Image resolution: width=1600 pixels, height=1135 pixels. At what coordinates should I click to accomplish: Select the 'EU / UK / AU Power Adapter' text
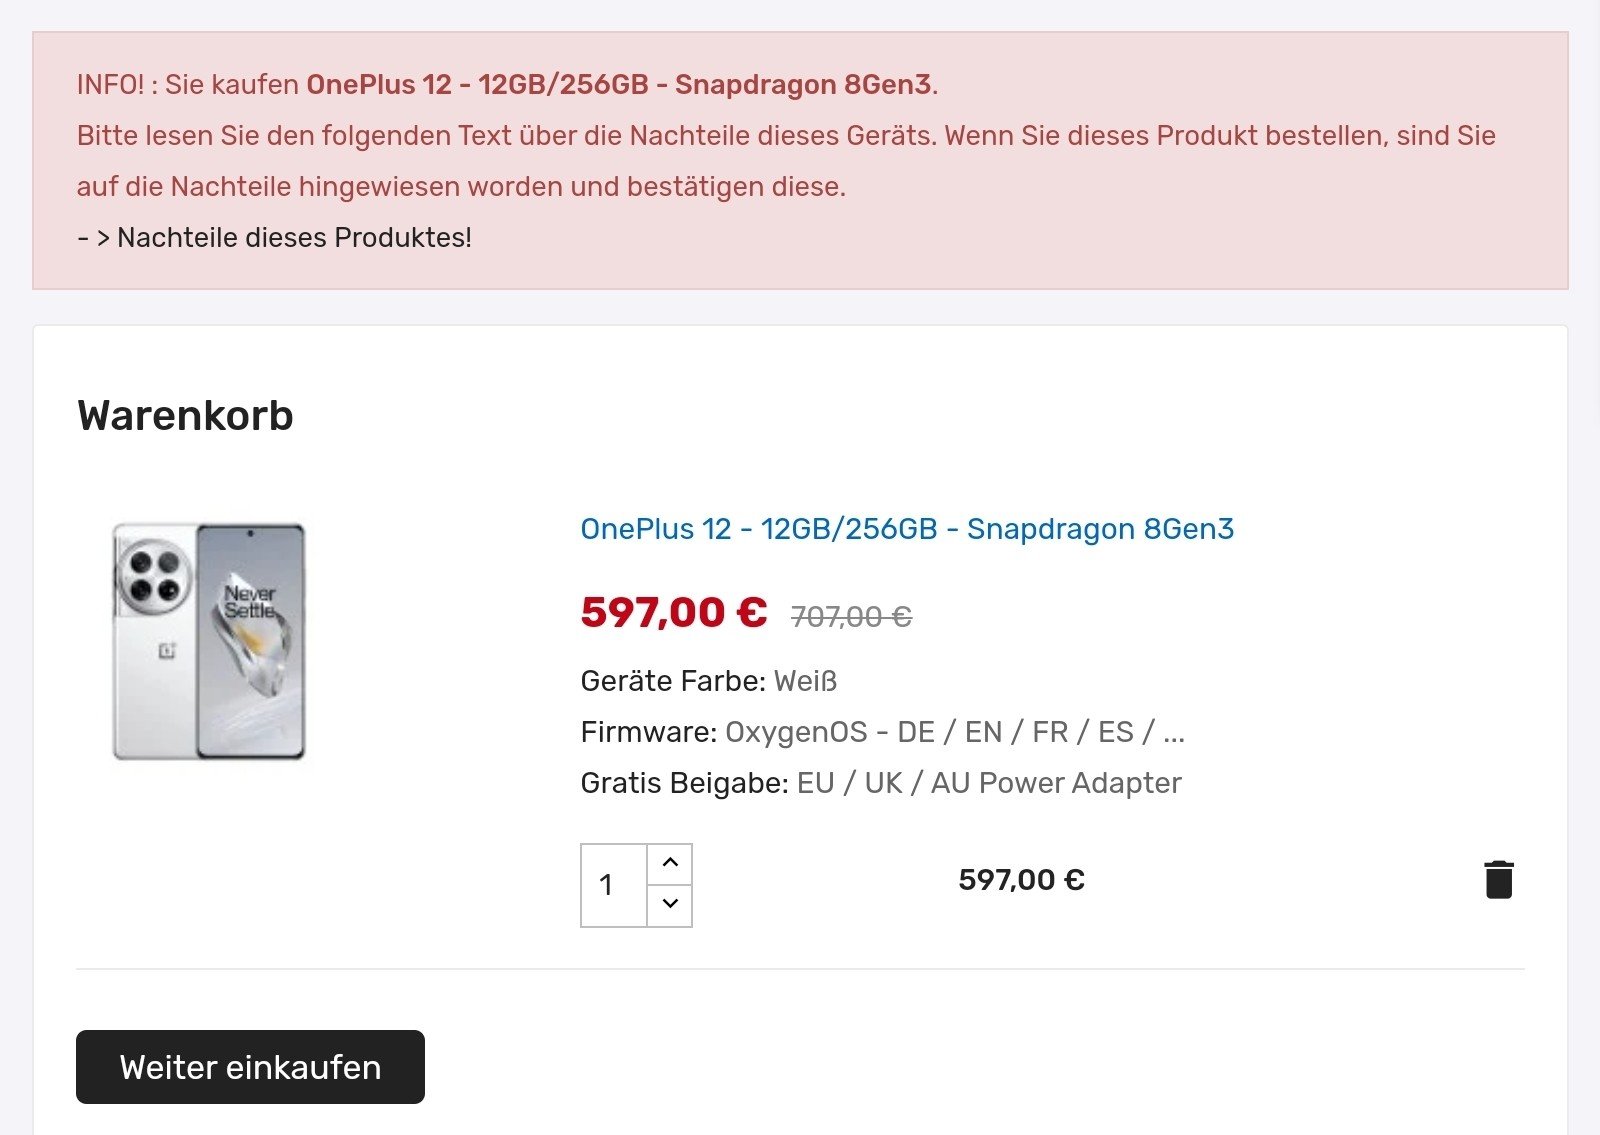[989, 783]
